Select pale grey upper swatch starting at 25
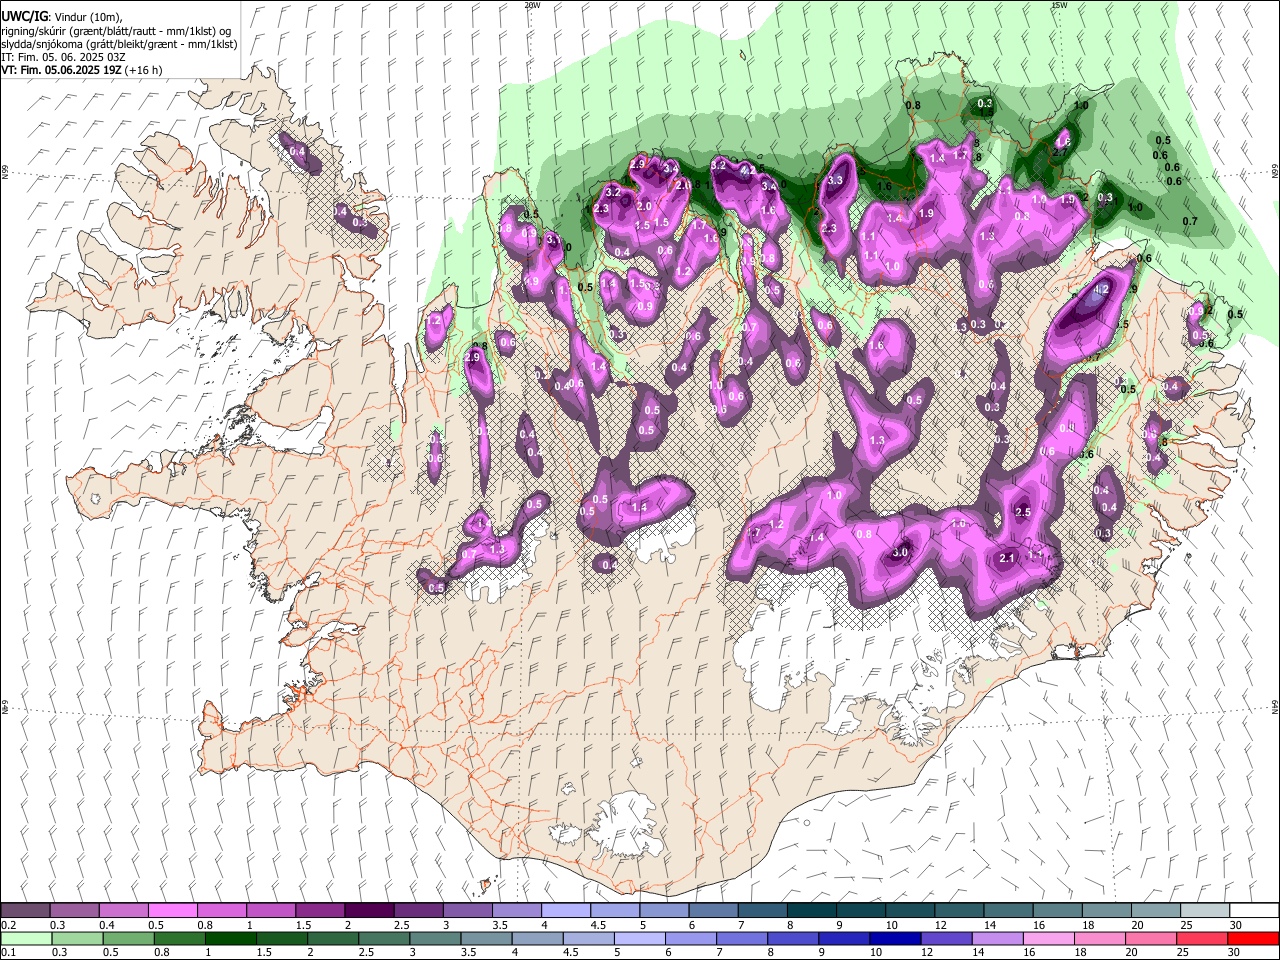1280x960 pixels. [1203, 911]
